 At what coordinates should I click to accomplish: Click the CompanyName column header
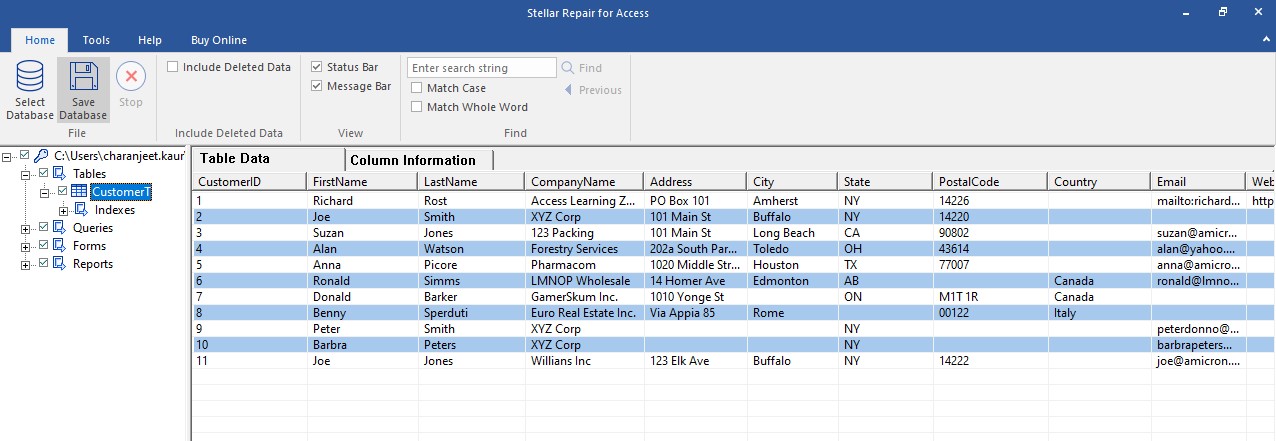click(584, 182)
